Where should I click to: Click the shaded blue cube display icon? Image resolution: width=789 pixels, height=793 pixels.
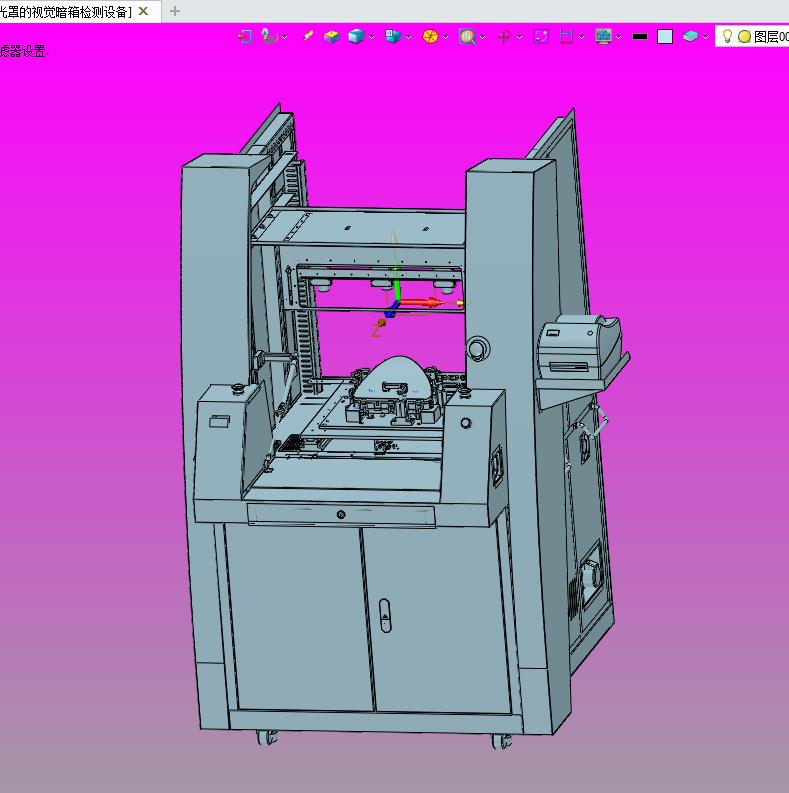click(x=357, y=36)
